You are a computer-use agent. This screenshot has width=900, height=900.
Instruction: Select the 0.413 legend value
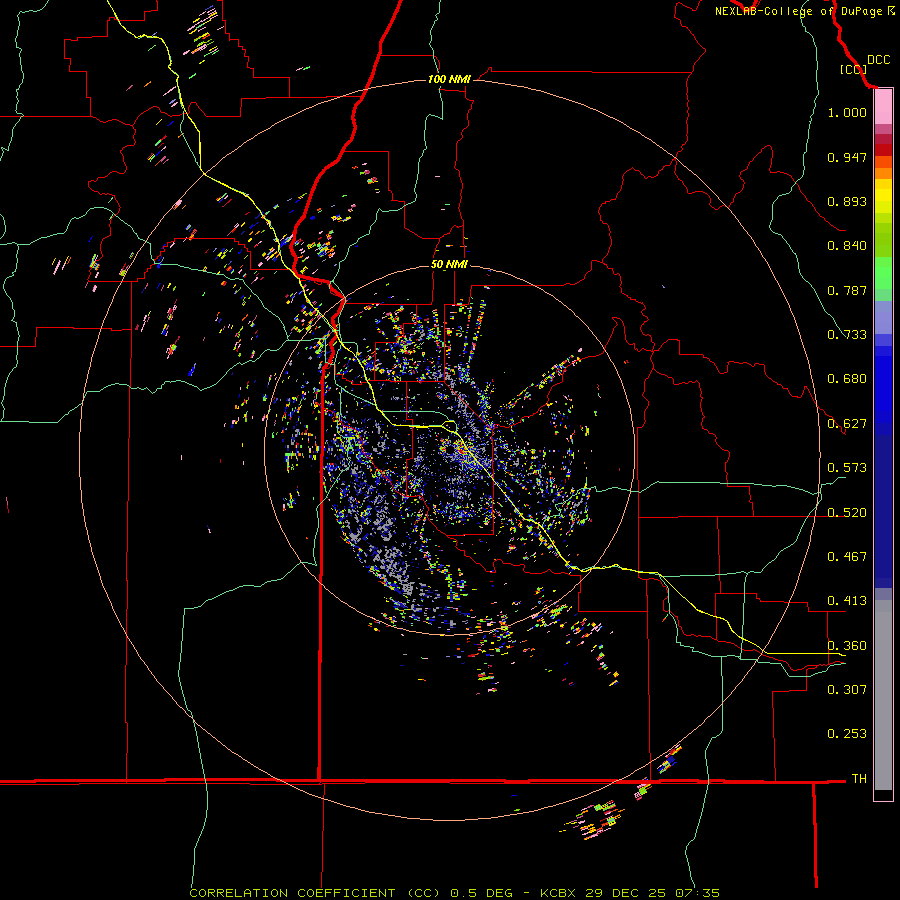pyautogui.click(x=847, y=601)
